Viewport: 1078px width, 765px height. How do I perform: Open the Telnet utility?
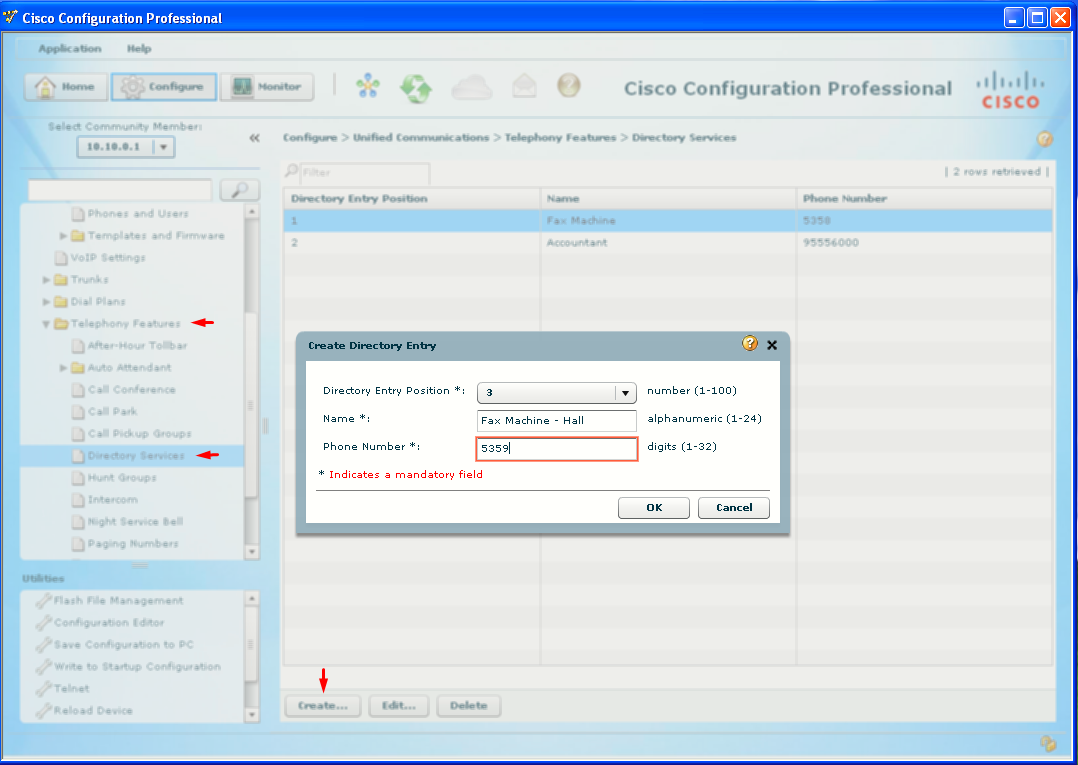tap(72, 689)
